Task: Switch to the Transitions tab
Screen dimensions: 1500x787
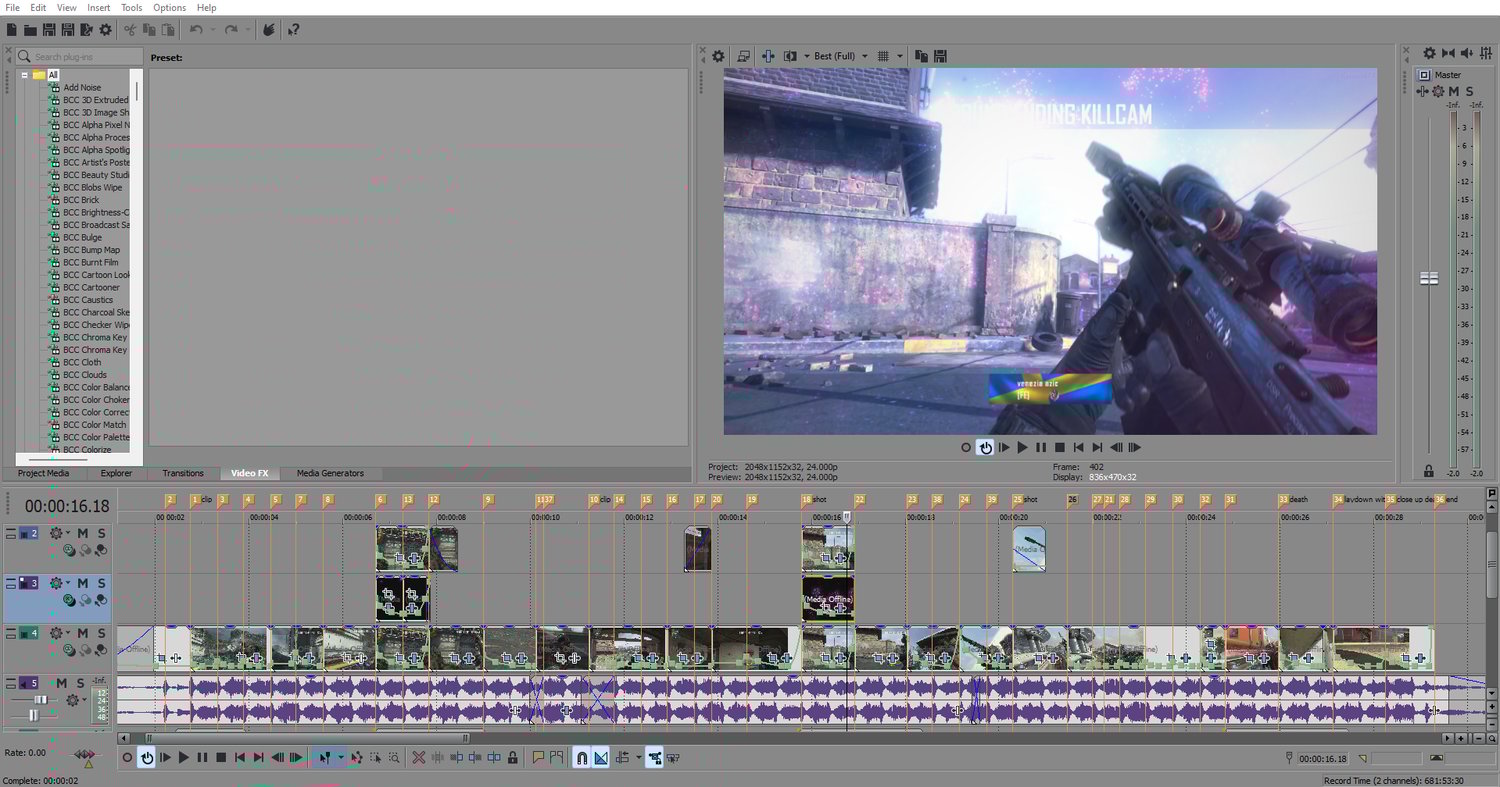Action: pos(183,473)
